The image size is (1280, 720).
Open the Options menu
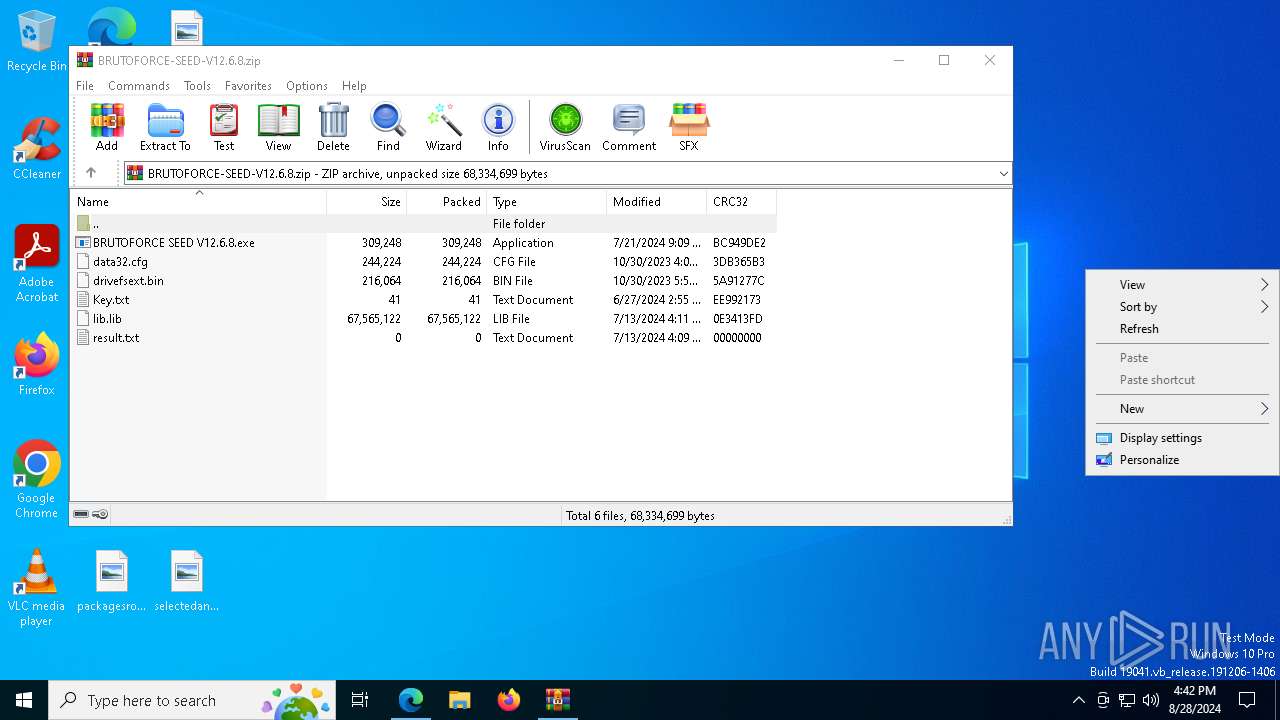306,86
